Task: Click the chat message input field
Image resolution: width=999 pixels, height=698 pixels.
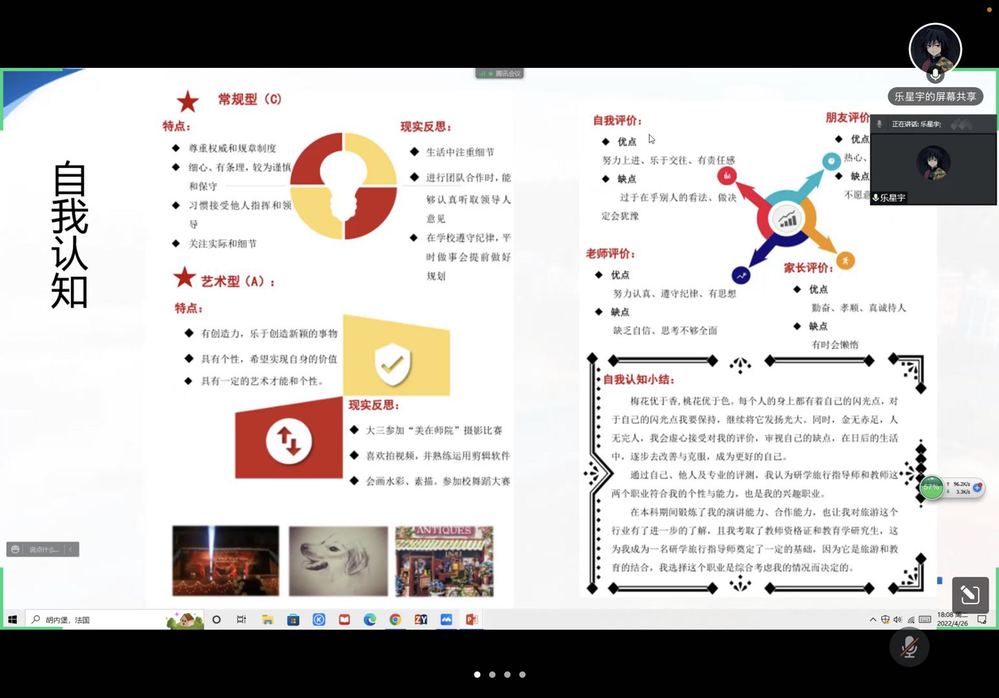Action: 43,549
